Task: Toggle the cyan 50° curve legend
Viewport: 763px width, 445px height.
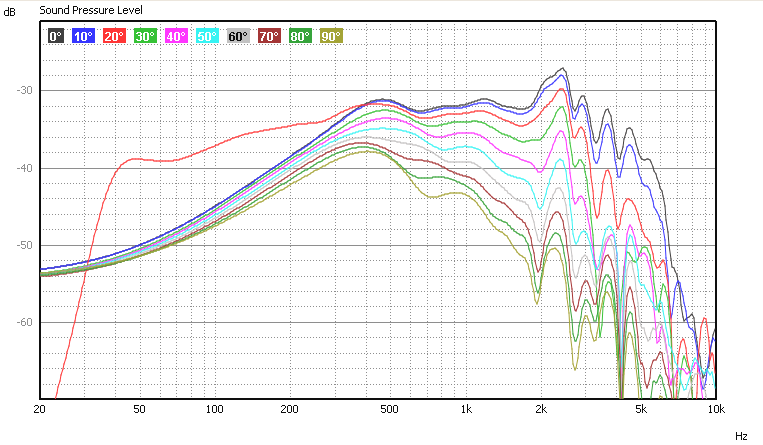Action: (207, 36)
